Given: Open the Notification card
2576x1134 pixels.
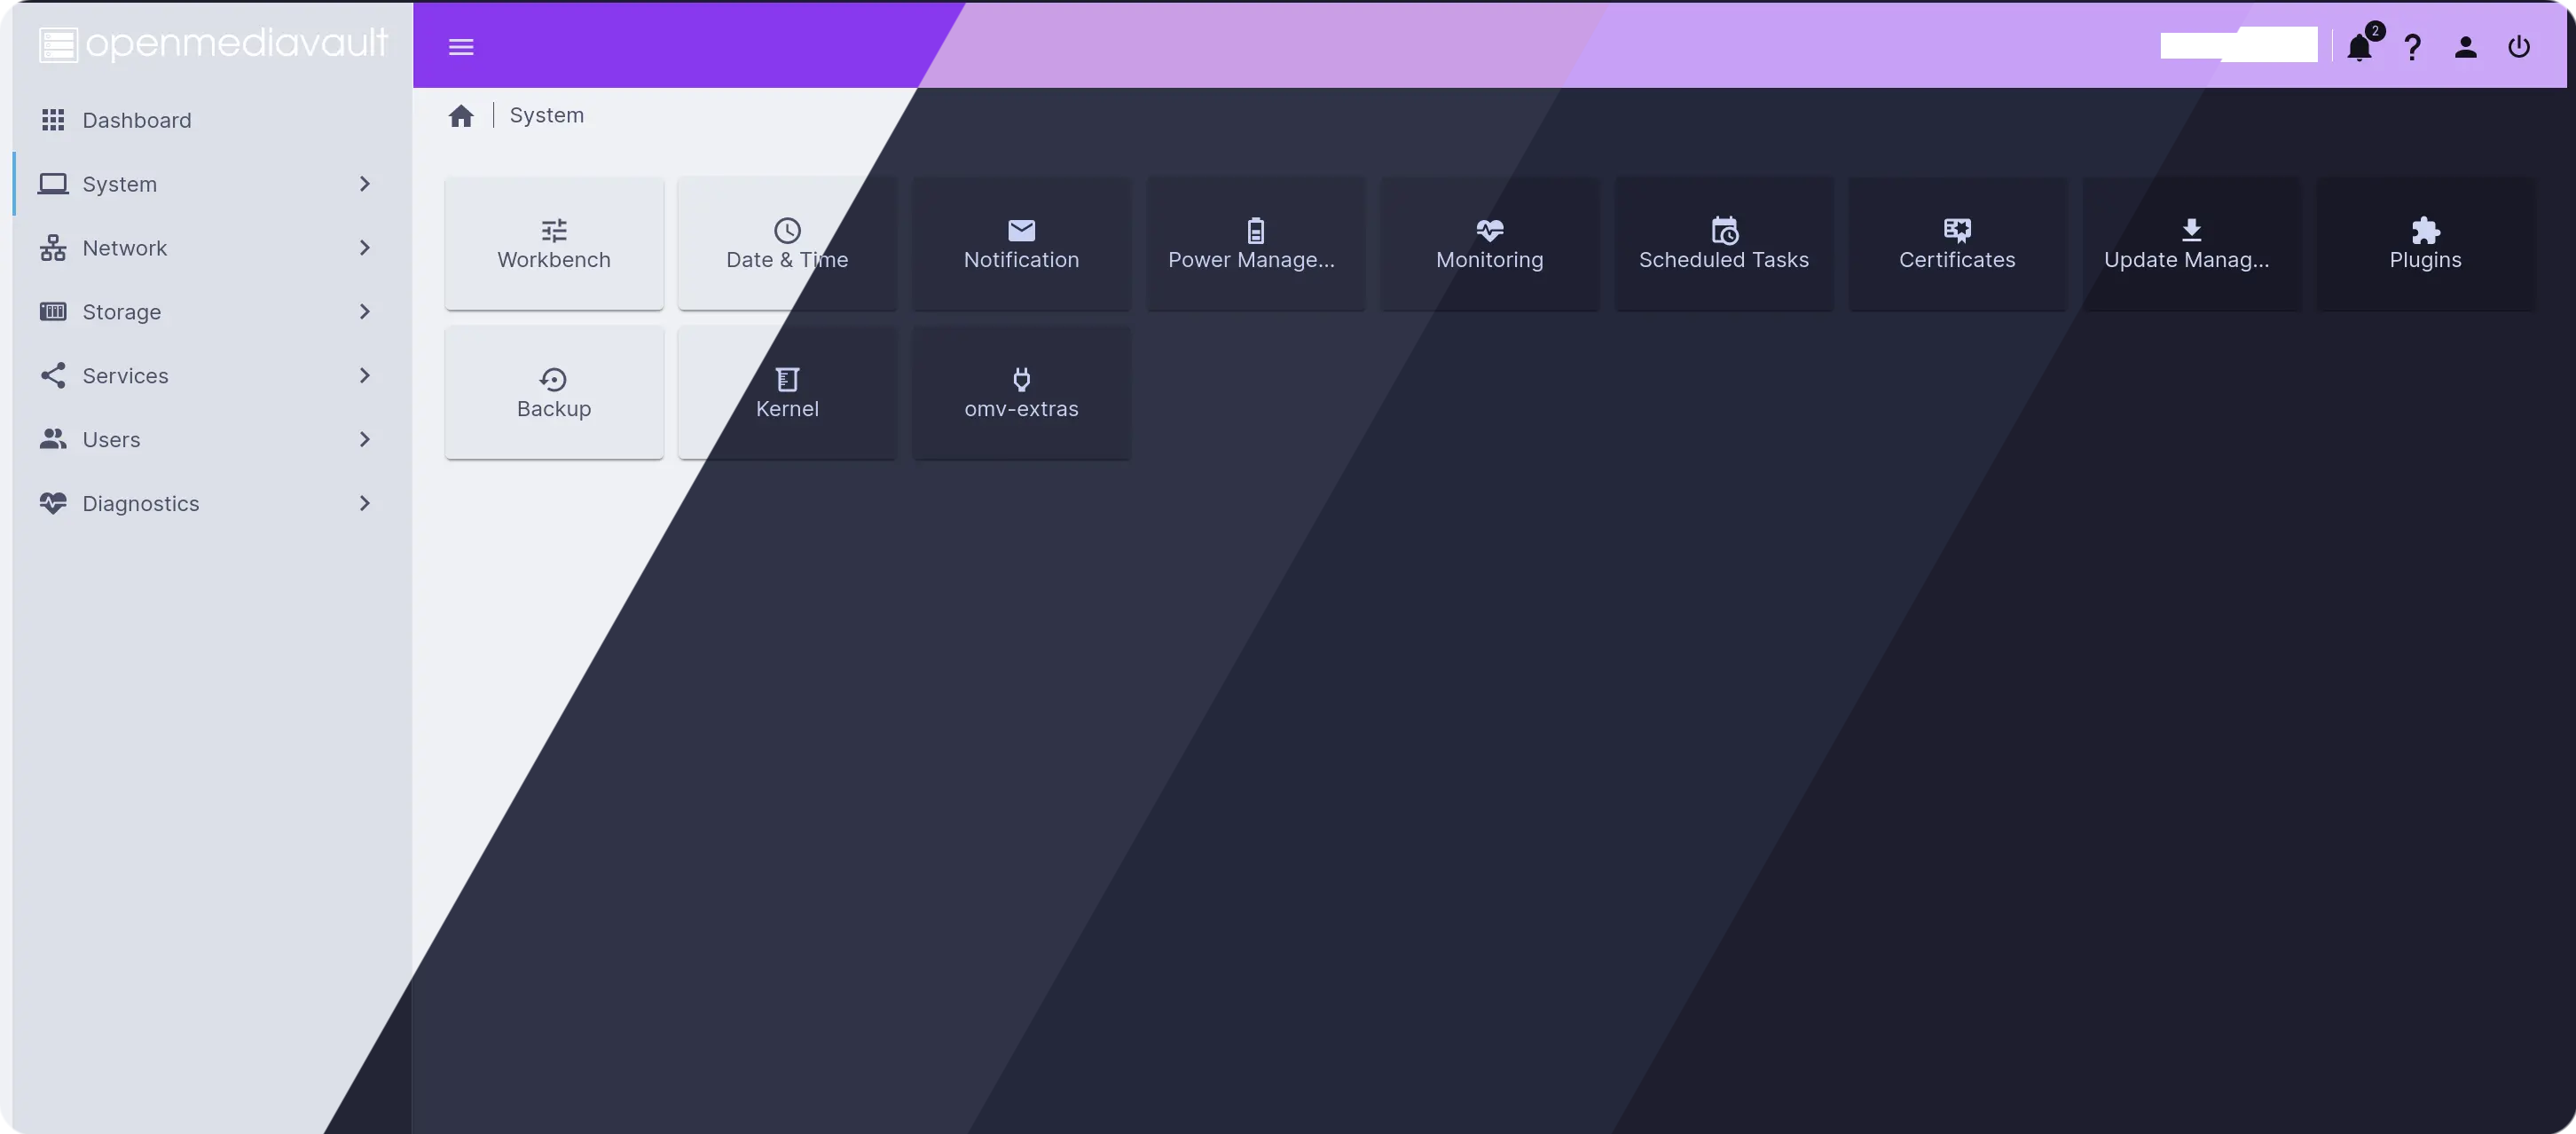Looking at the screenshot, I should pyautogui.click(x=1021, y=244).
